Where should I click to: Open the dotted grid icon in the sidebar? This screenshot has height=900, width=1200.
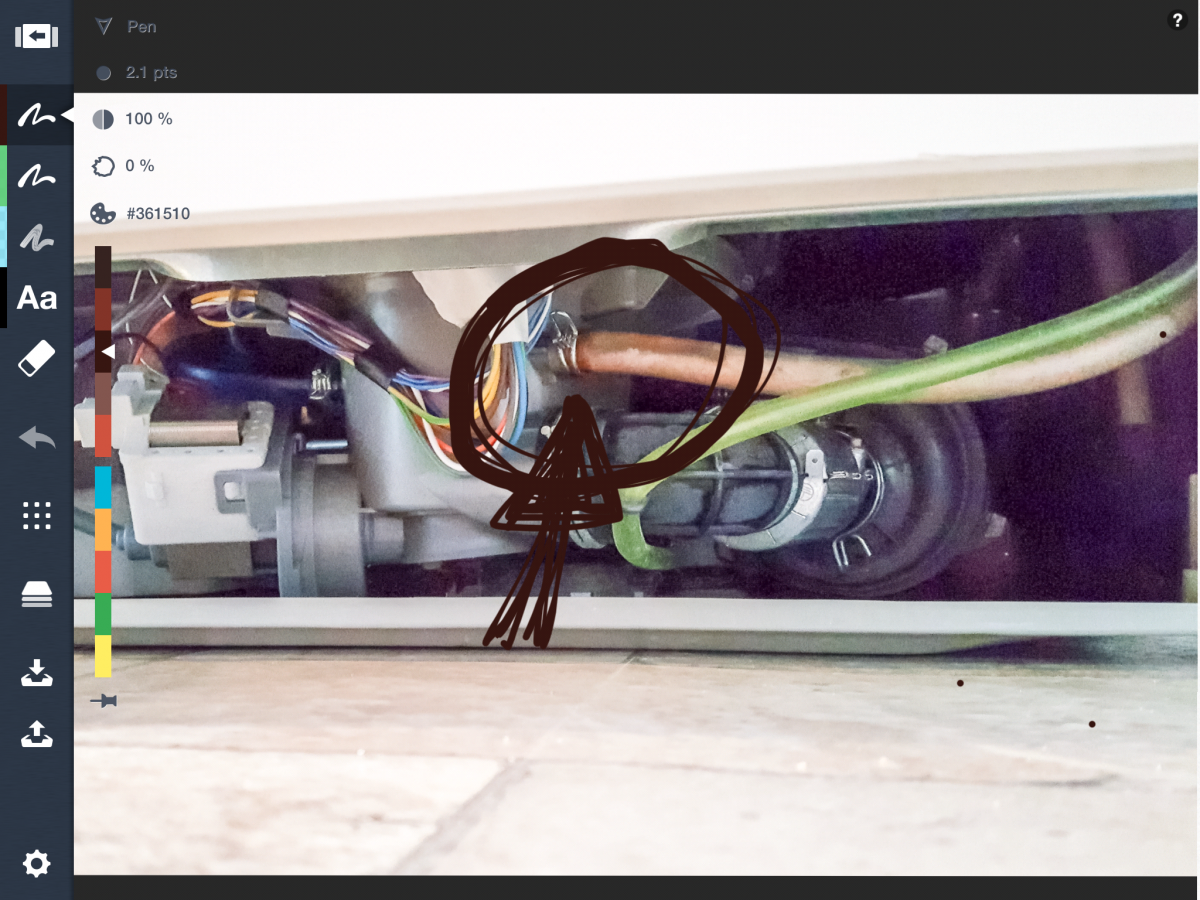[36, 516]
